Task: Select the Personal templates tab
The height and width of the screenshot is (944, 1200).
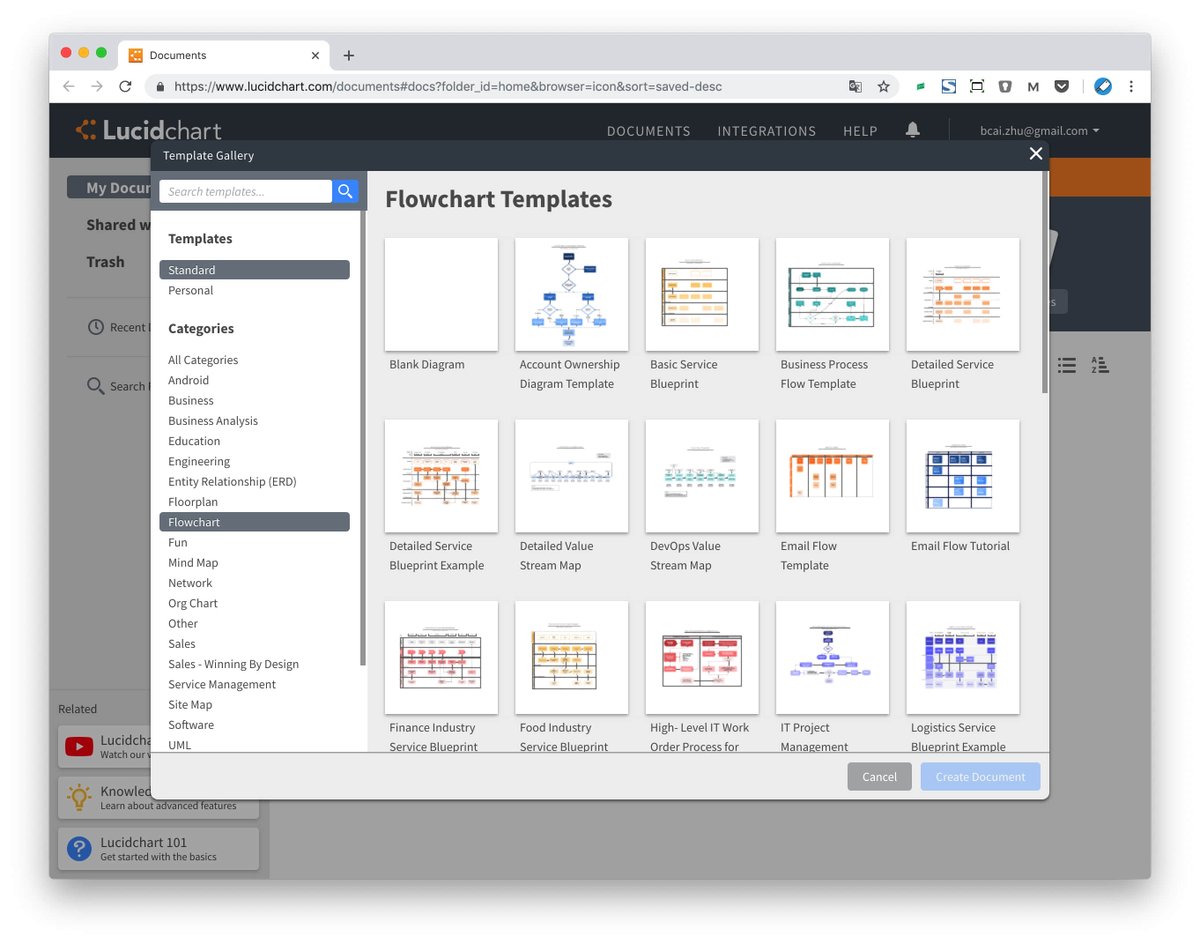Action: (x=190, y=290)
